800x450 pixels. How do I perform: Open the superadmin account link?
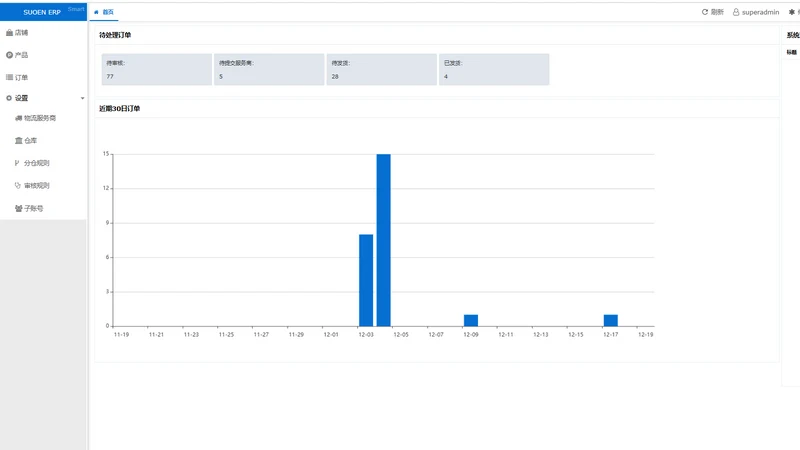(x=760, y=12)
